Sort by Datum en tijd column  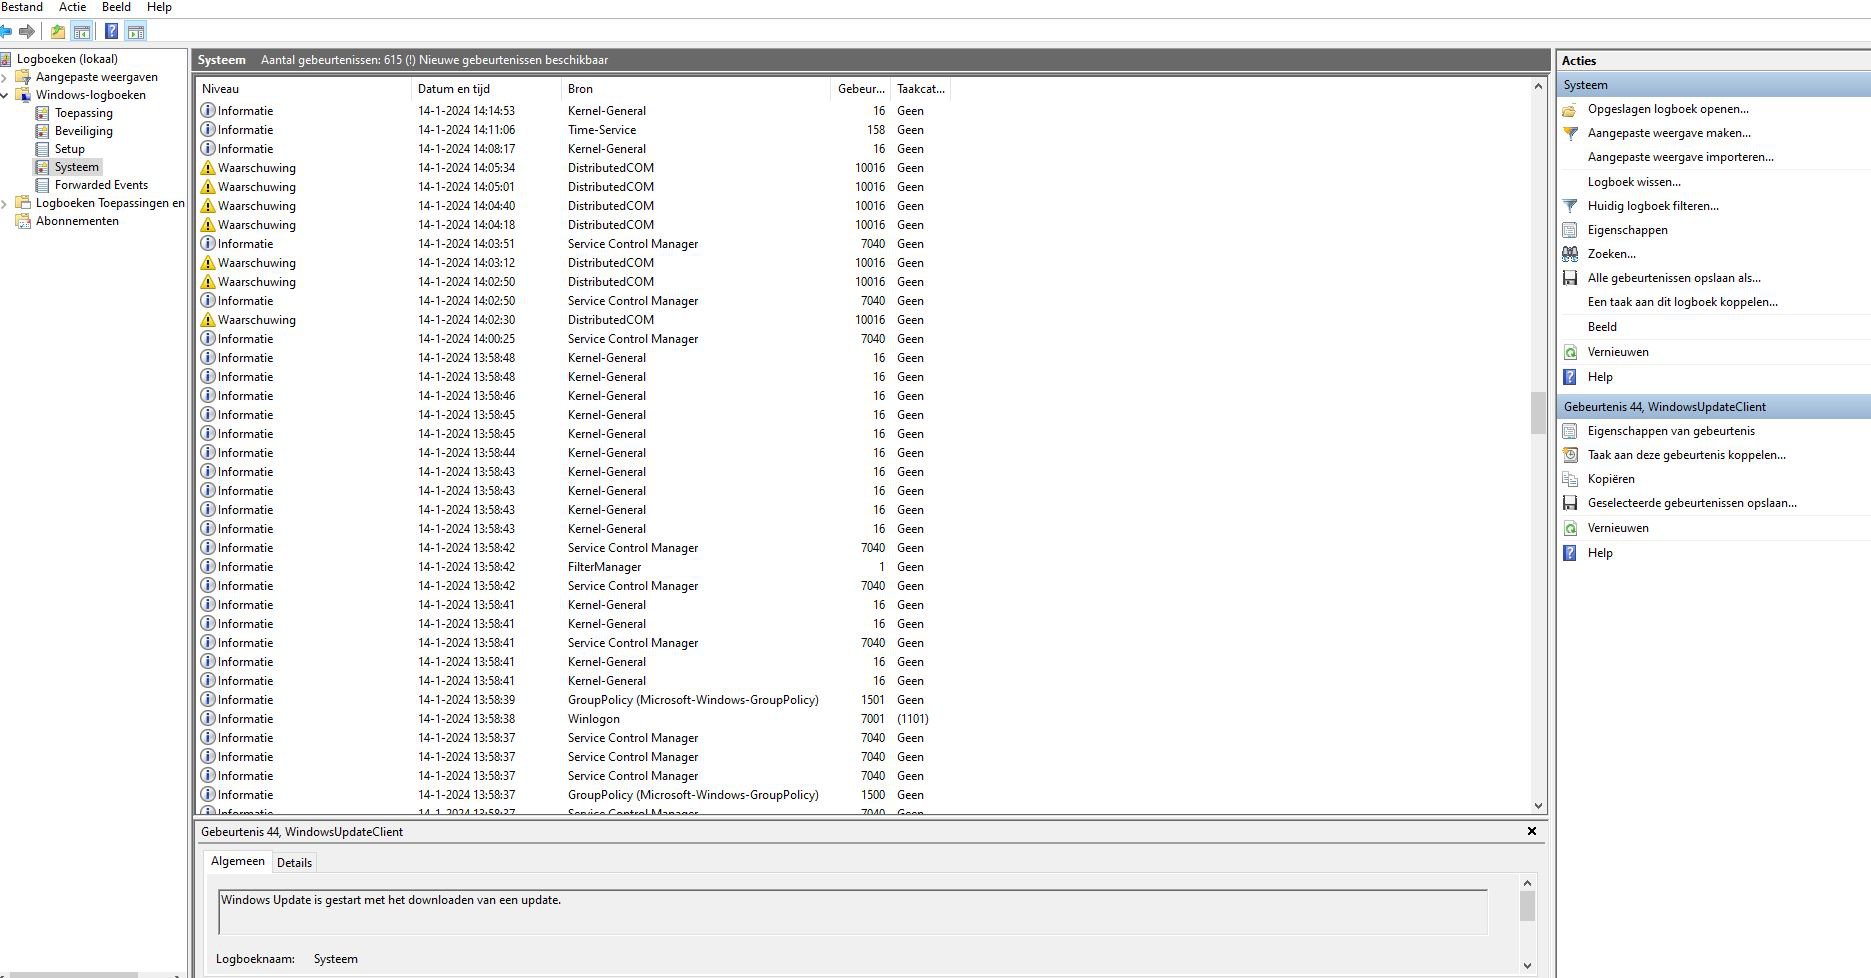[x=486, y=89]
